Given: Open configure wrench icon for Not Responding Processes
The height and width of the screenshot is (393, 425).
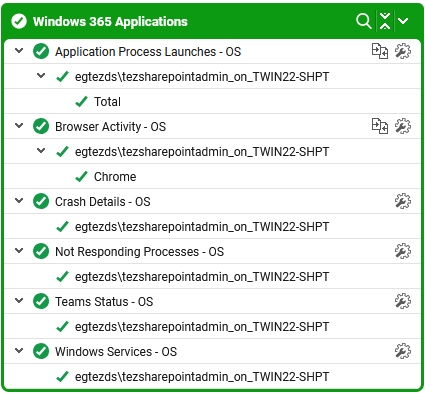Looking at the screenshot, I should tap(403, 251).
